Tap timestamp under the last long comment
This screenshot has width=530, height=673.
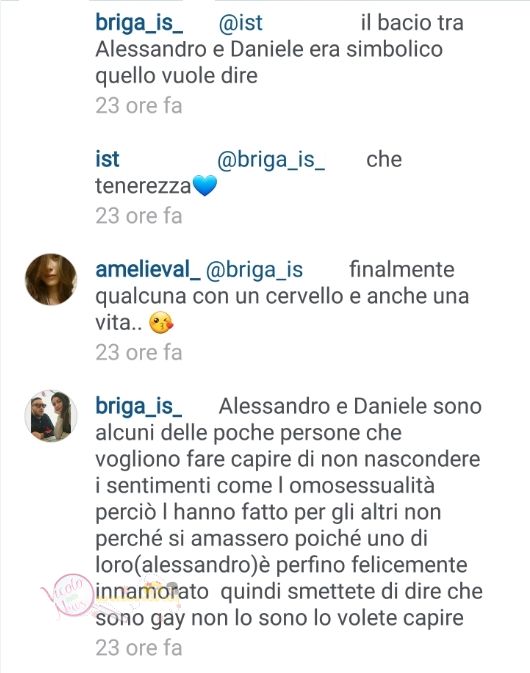pyautogui.click(x=139, y=648)
